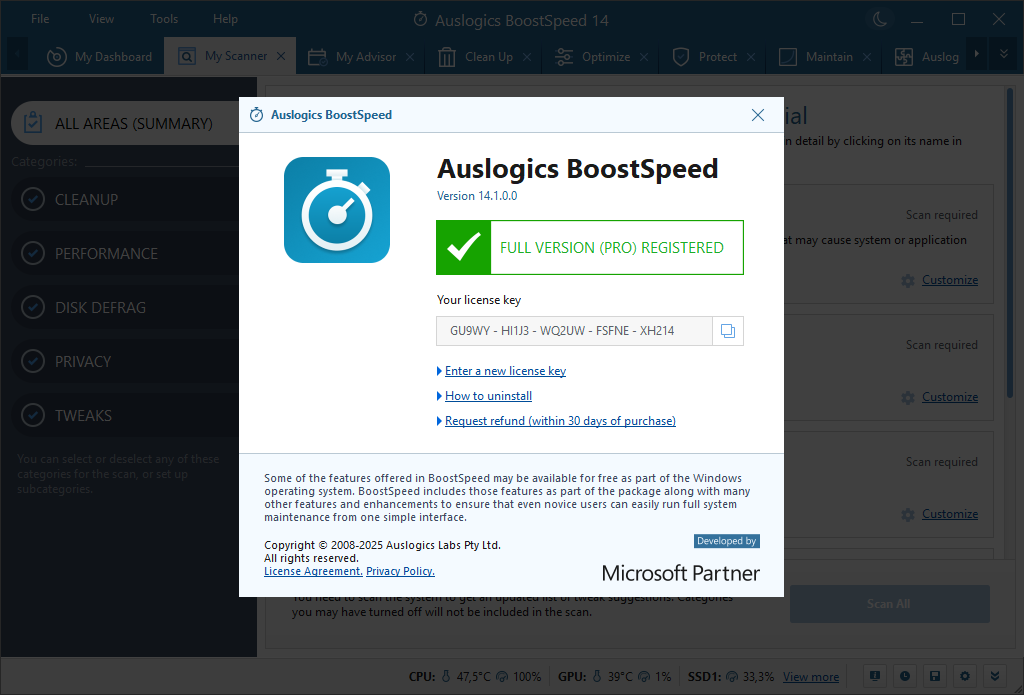This screenshot has height=695, width=1024.
Task: Open the Privacy Policy link
Action: click(x=400, y=571)
